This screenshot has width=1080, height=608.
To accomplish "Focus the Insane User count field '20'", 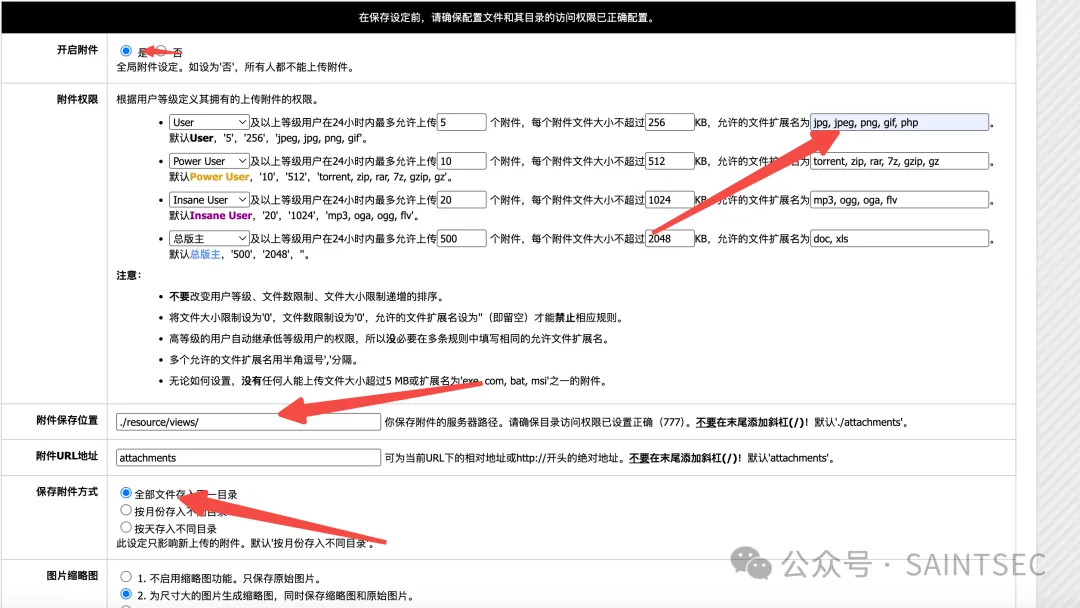I will 461,200.
